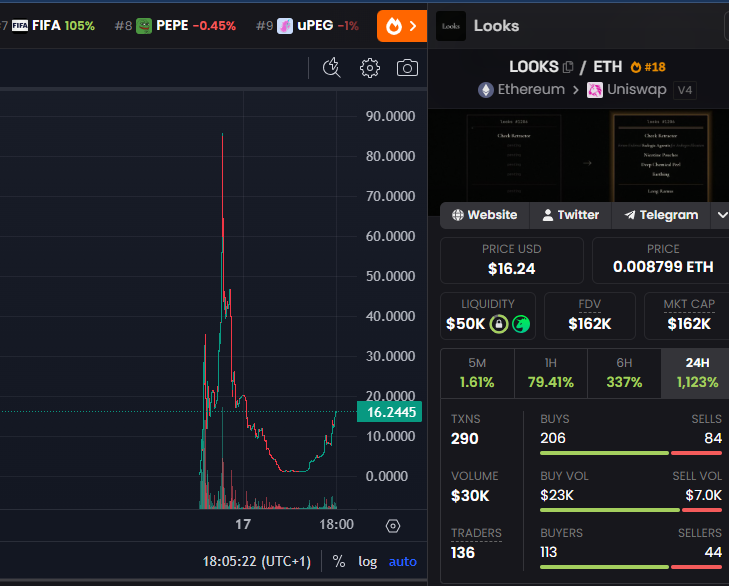Screen dimensions: 729x586
Task: Open the Twitter link
Action: (570, 215)
